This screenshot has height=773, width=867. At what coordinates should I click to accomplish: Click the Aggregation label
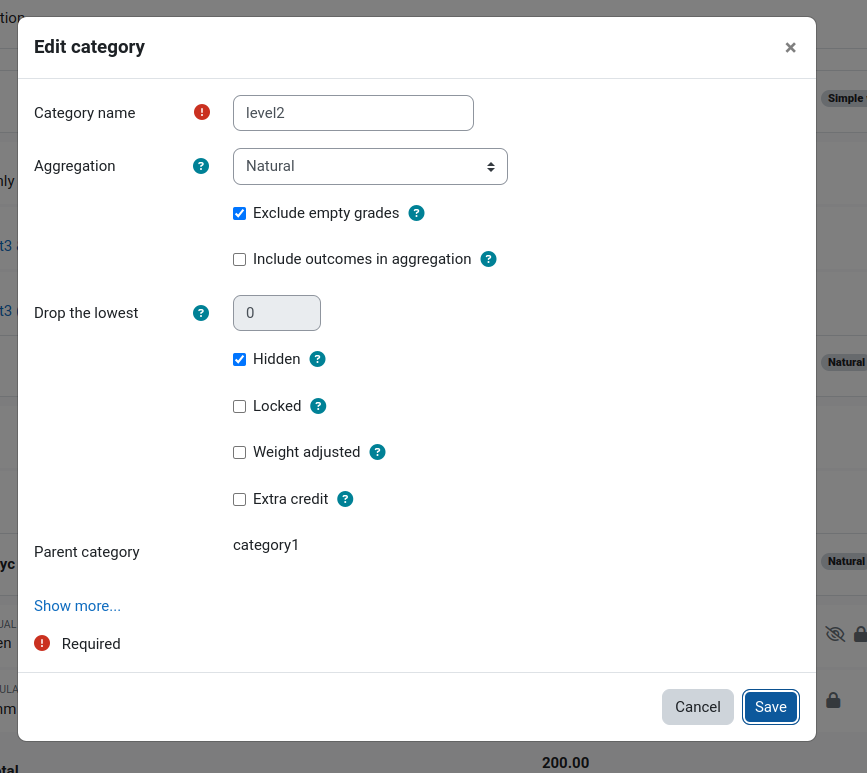point(75,166)
